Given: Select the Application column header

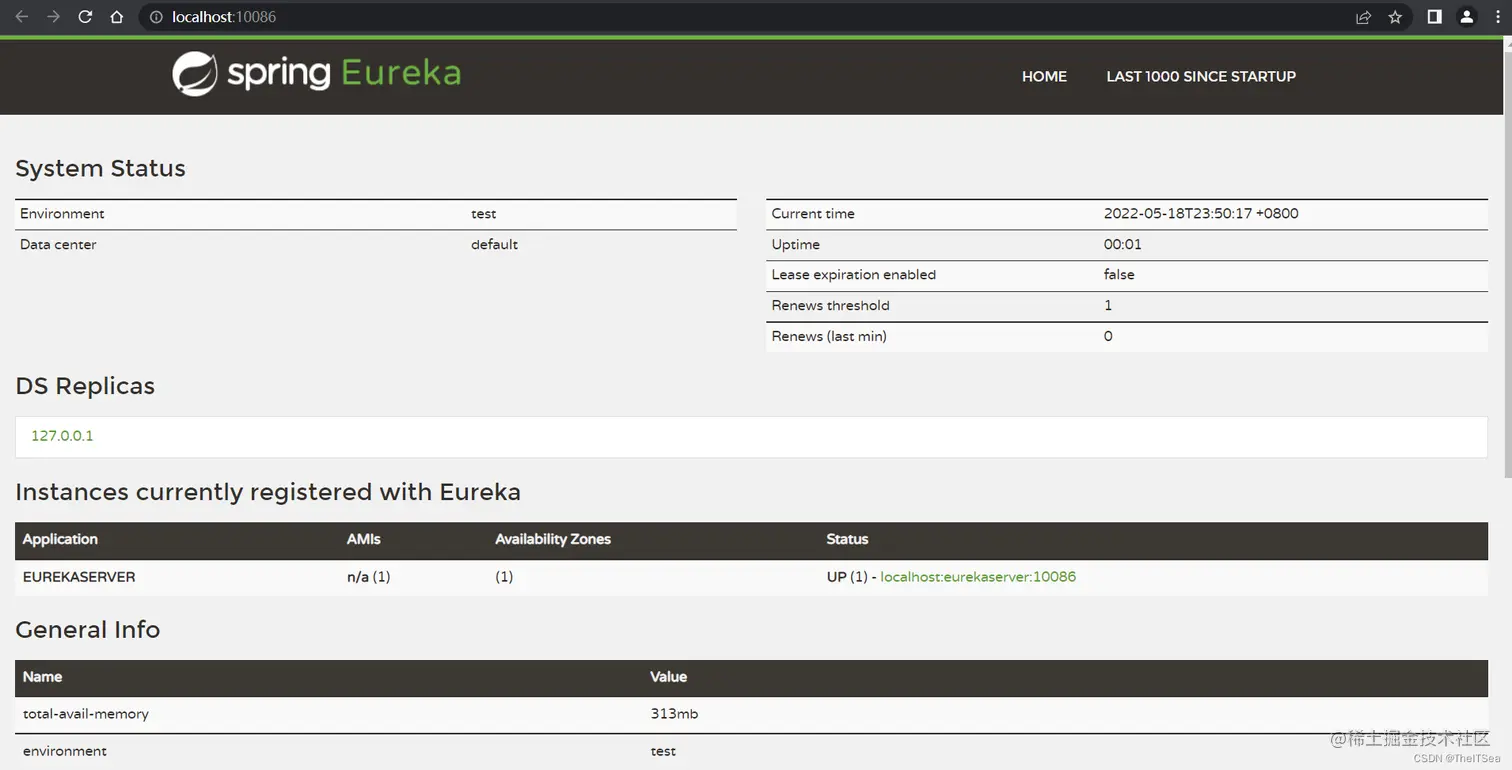Looking at the screenshot, I should (60, 539).
